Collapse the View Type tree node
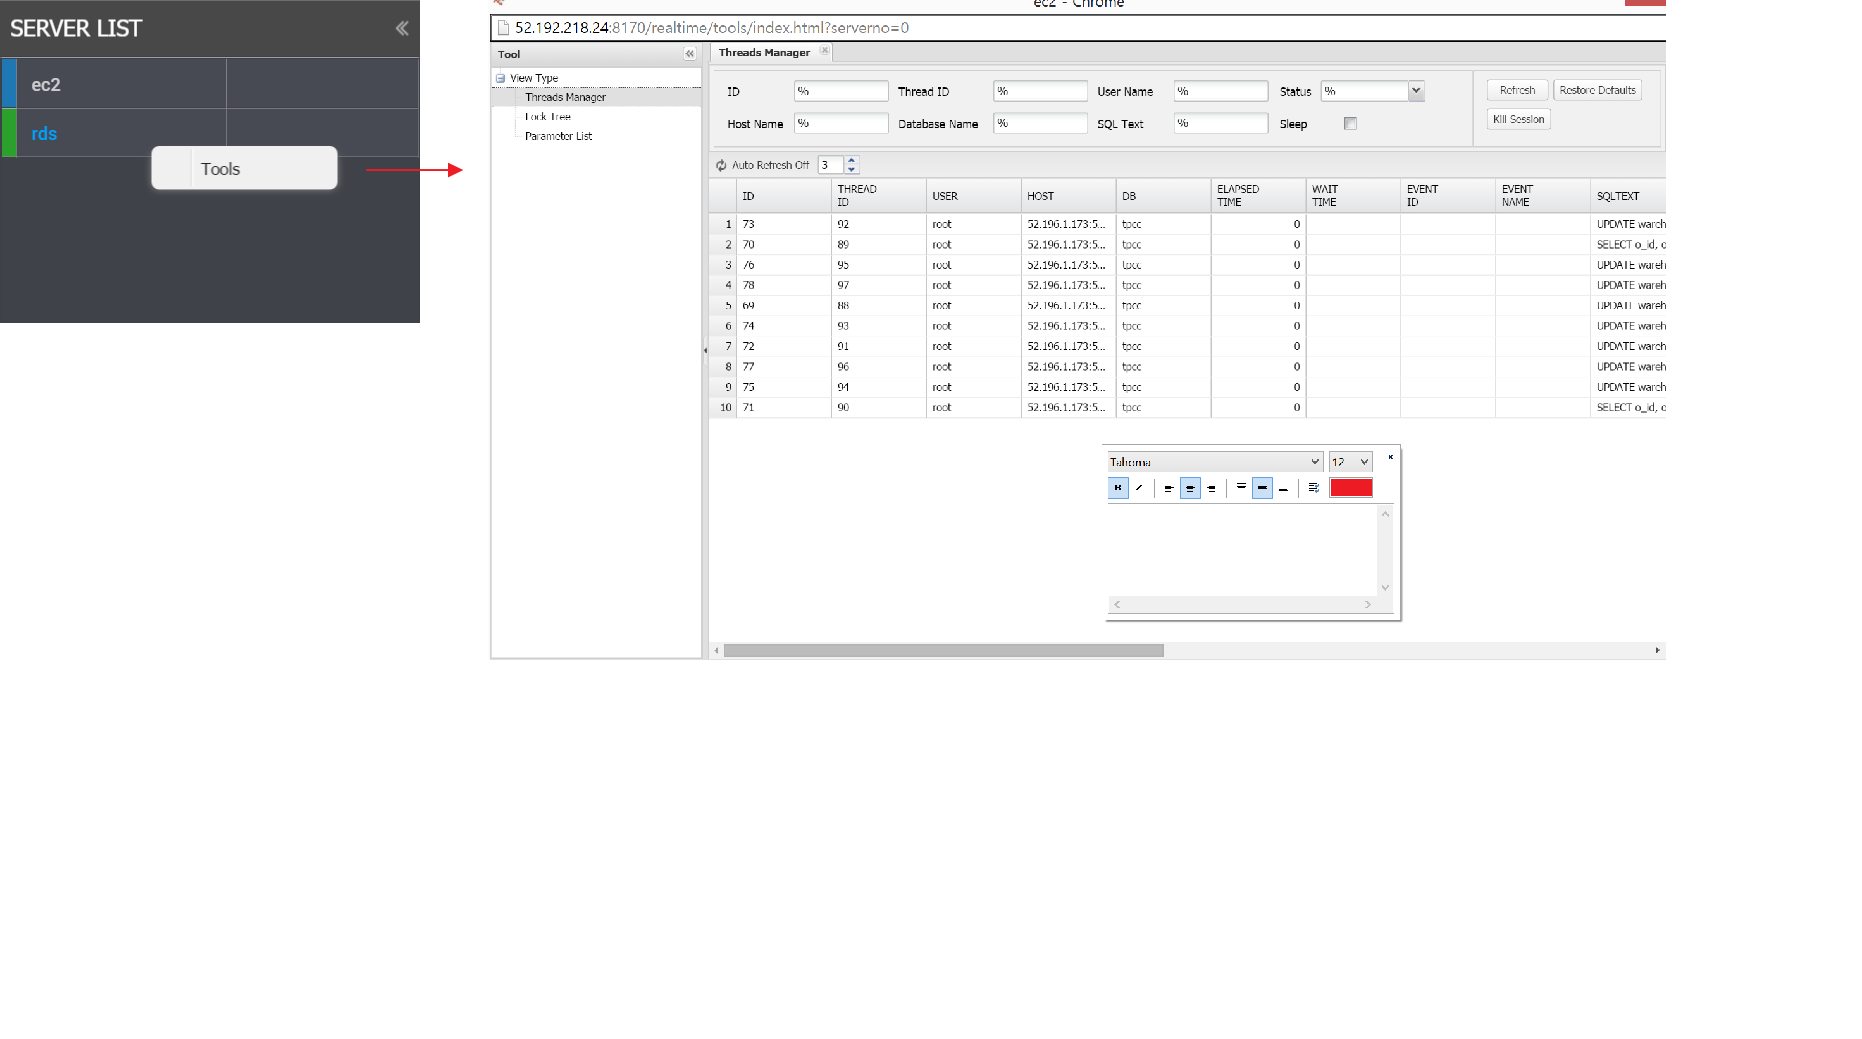Viewport: 1862px width, 1039px height. (501, 78)
